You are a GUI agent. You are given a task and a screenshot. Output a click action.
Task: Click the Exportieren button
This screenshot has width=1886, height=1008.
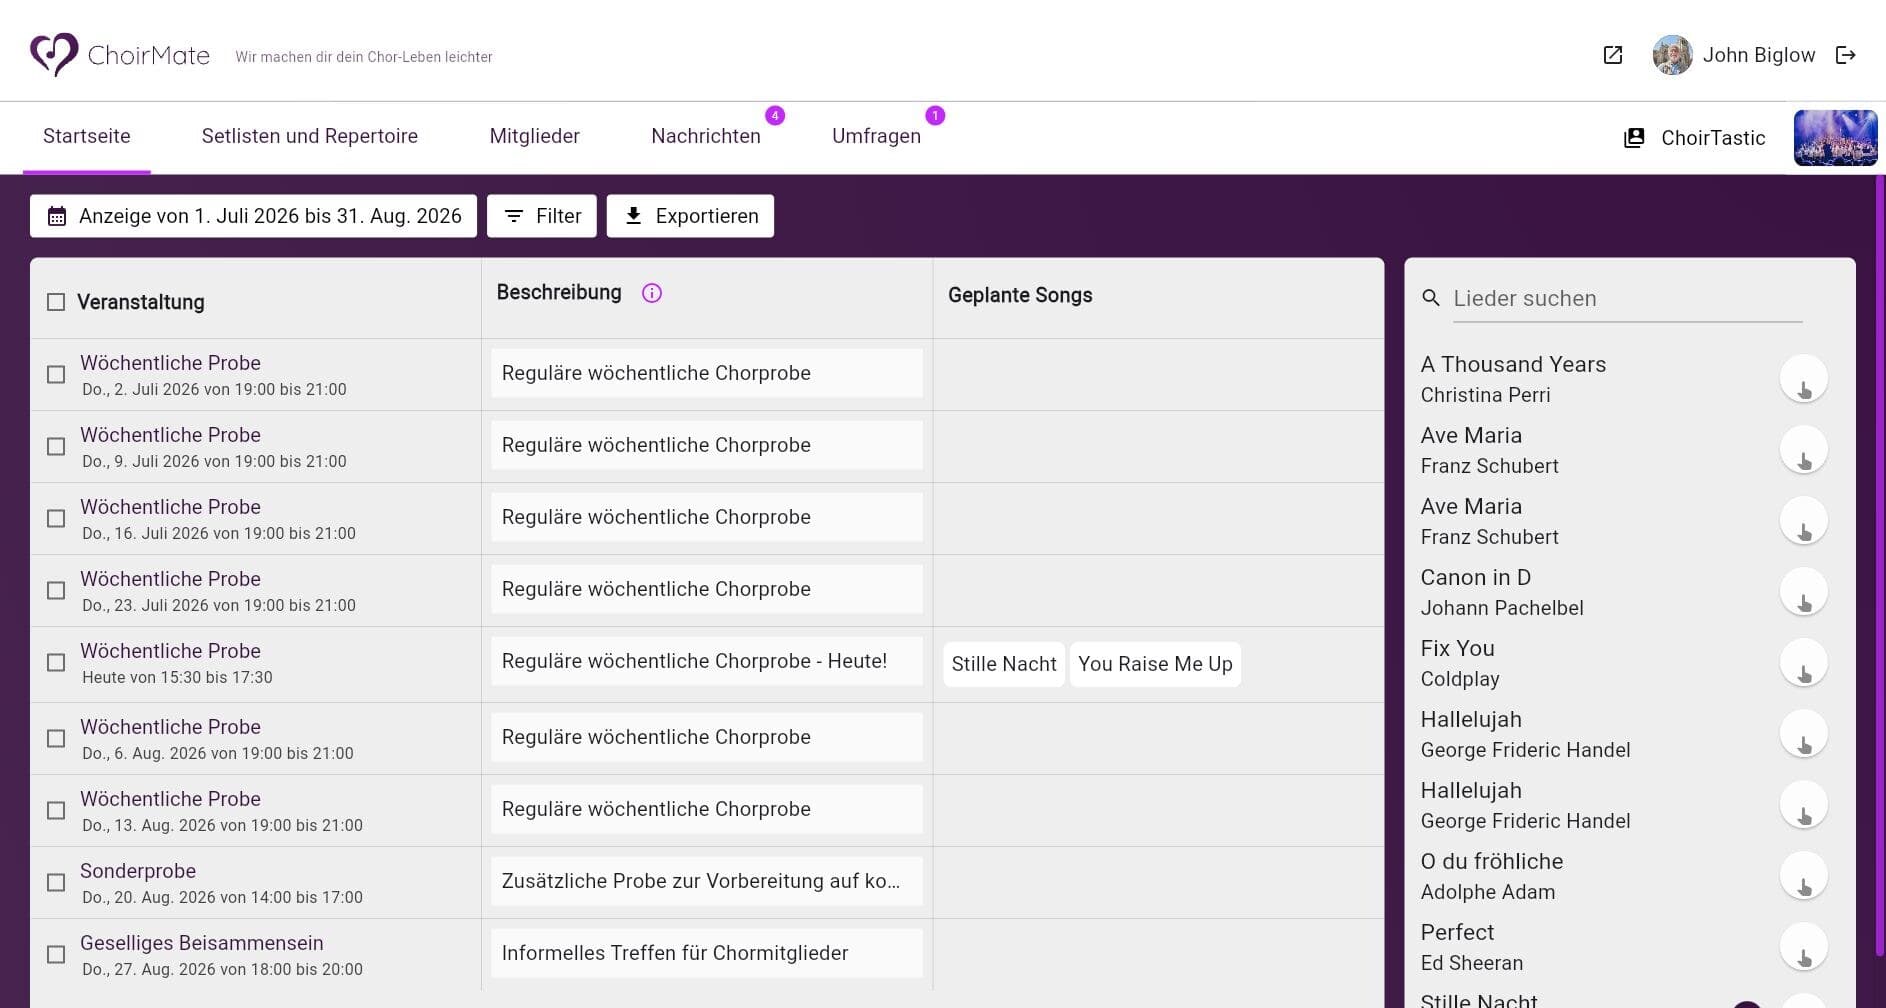tap(690, 216)
